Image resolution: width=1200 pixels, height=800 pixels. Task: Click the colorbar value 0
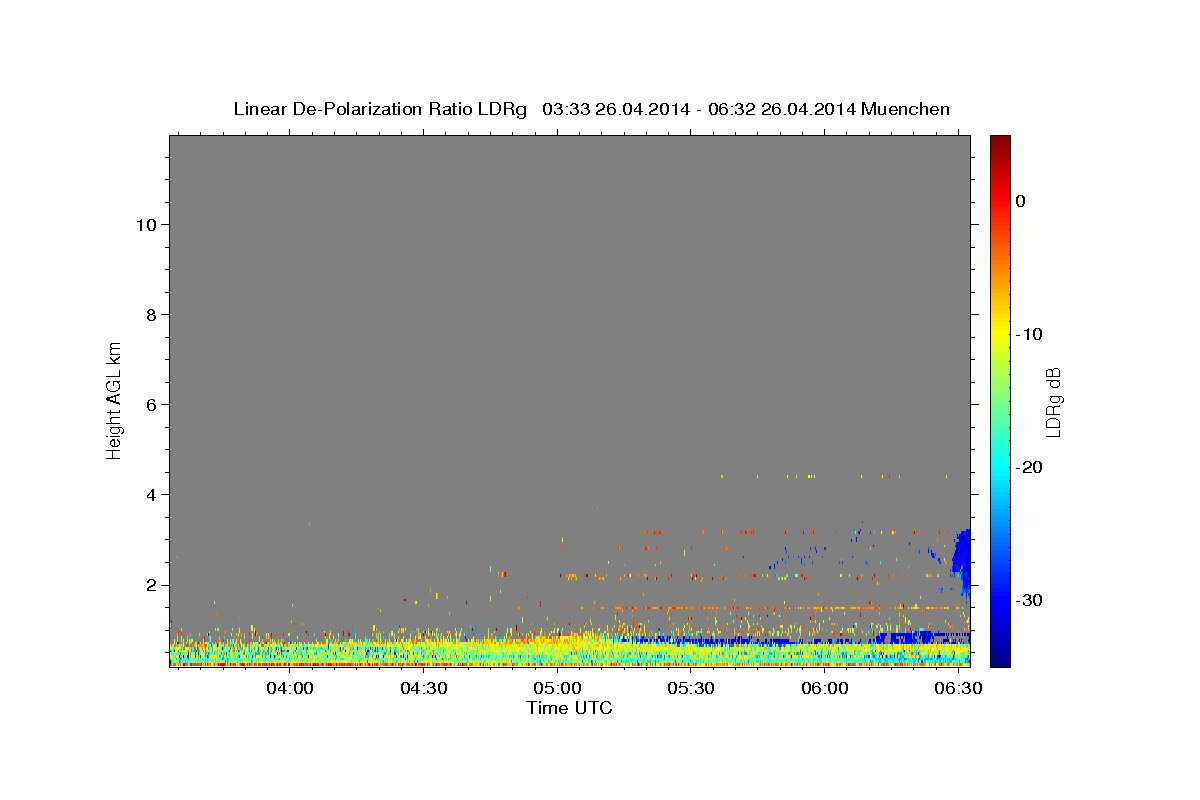(1021, 201)
